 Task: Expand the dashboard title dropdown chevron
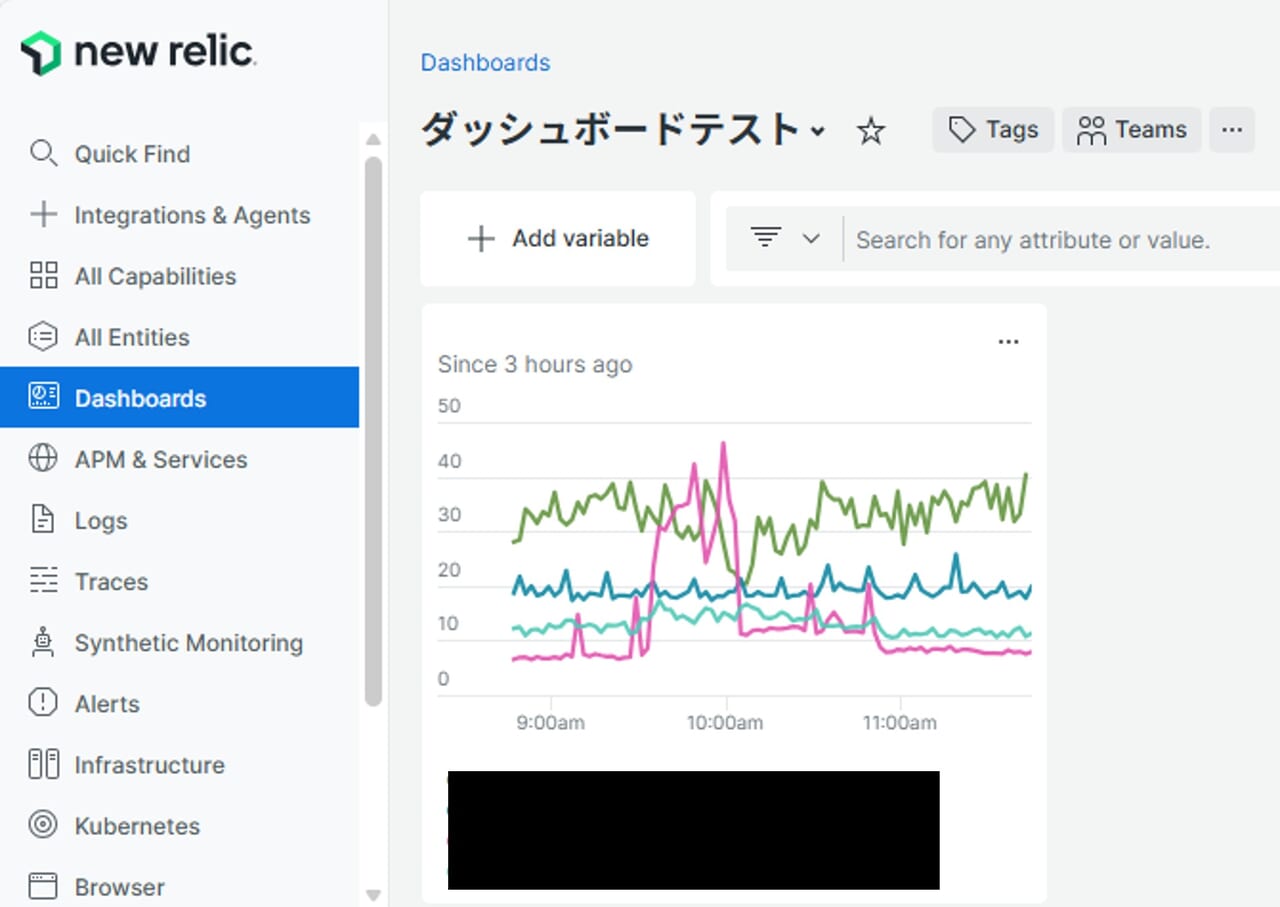point(818,132)
